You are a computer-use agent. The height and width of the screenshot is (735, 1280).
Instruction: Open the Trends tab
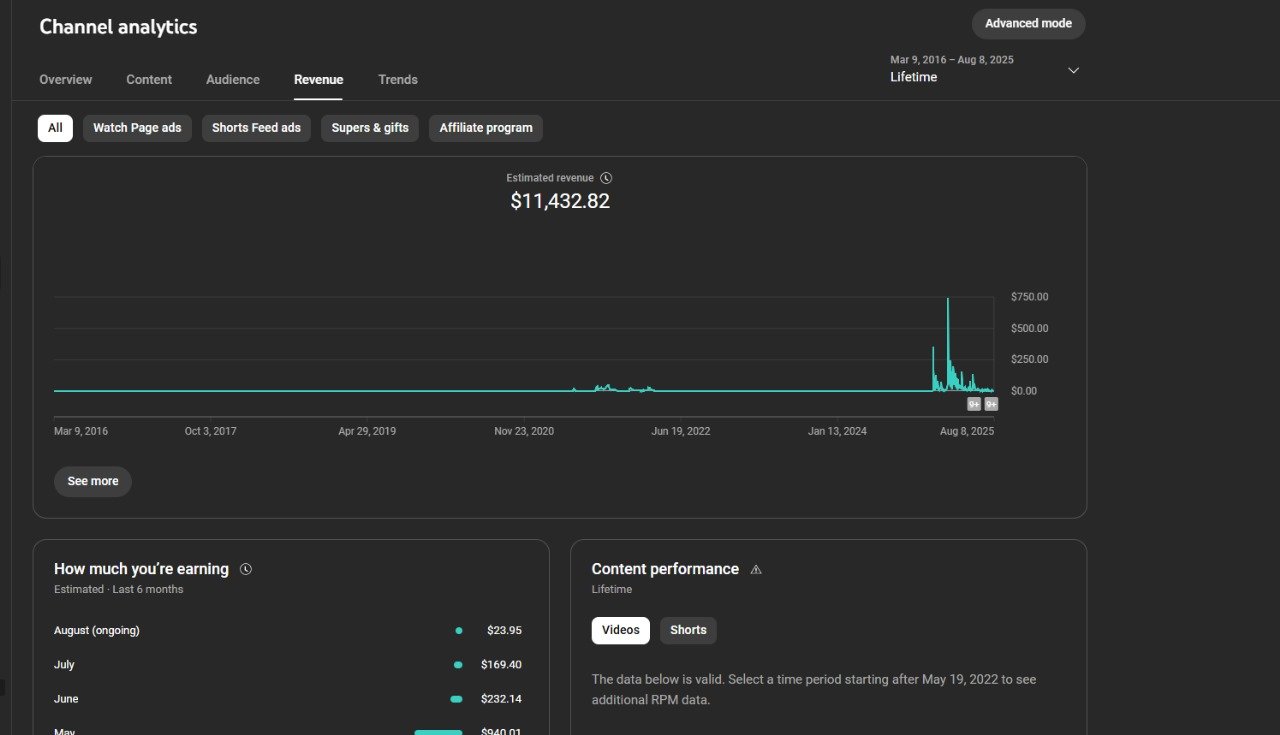(x=398, y=80)
